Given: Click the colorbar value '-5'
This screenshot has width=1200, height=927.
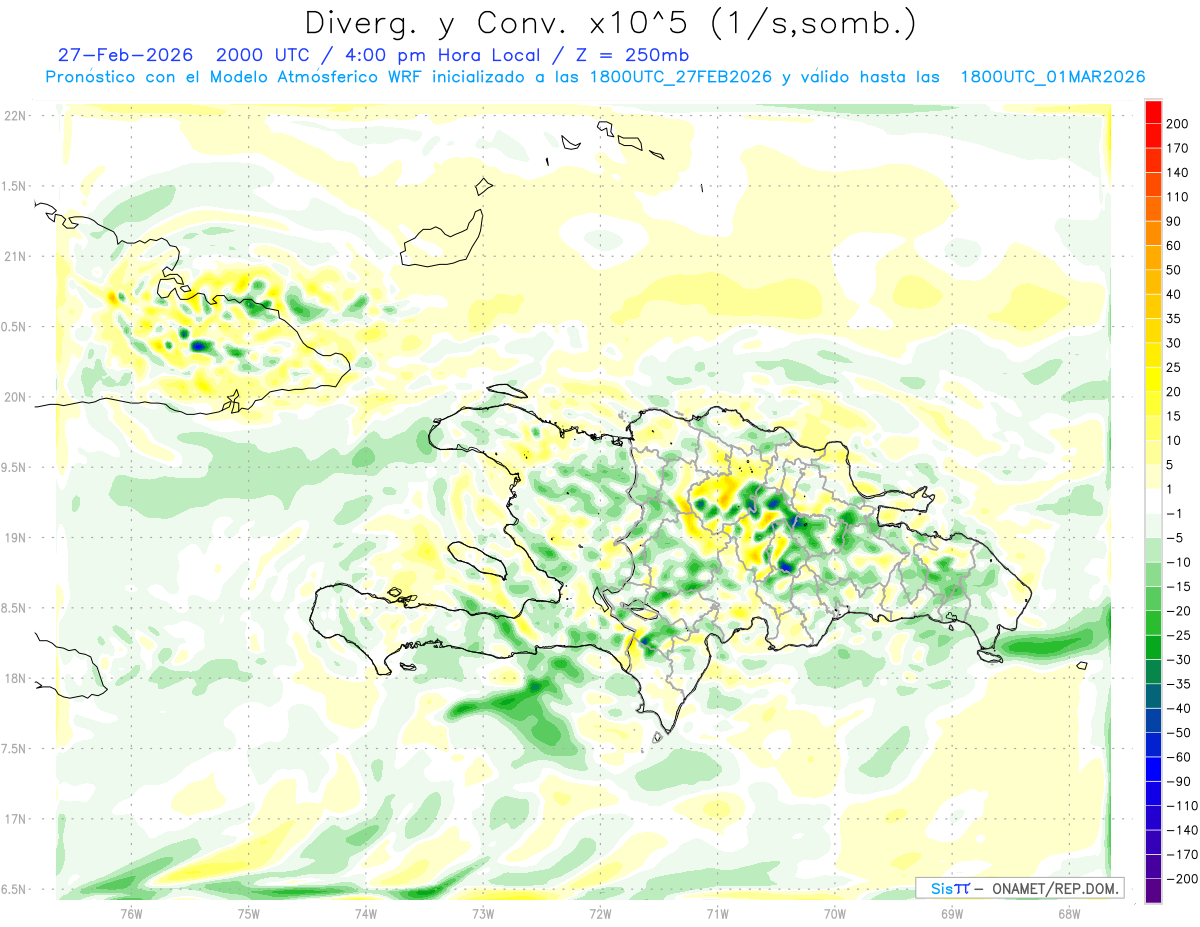Looking at the screenshot, I should tap(1175, 538).
